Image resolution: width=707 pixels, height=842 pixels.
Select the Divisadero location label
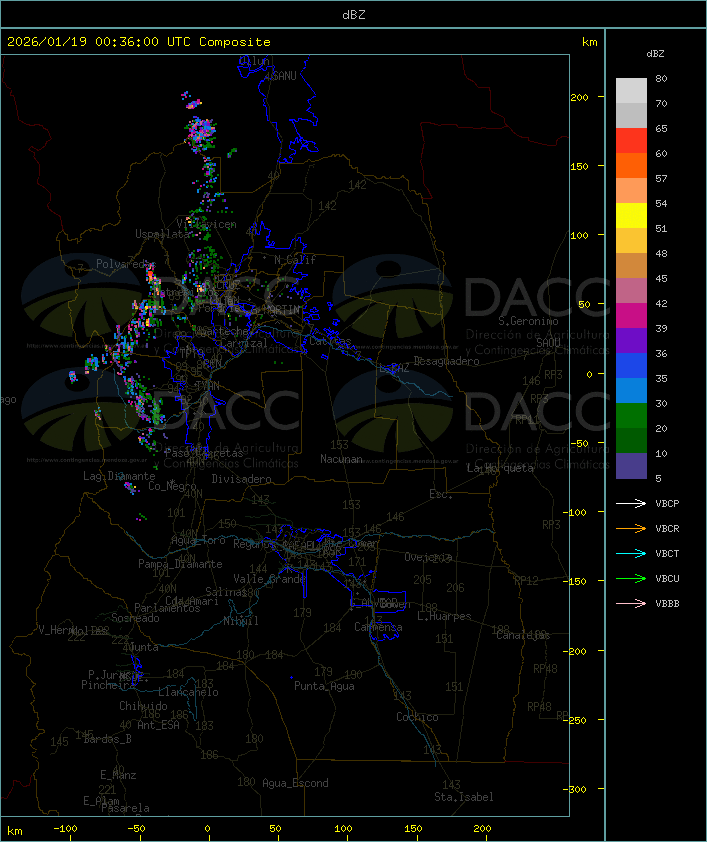coord(241,479)
